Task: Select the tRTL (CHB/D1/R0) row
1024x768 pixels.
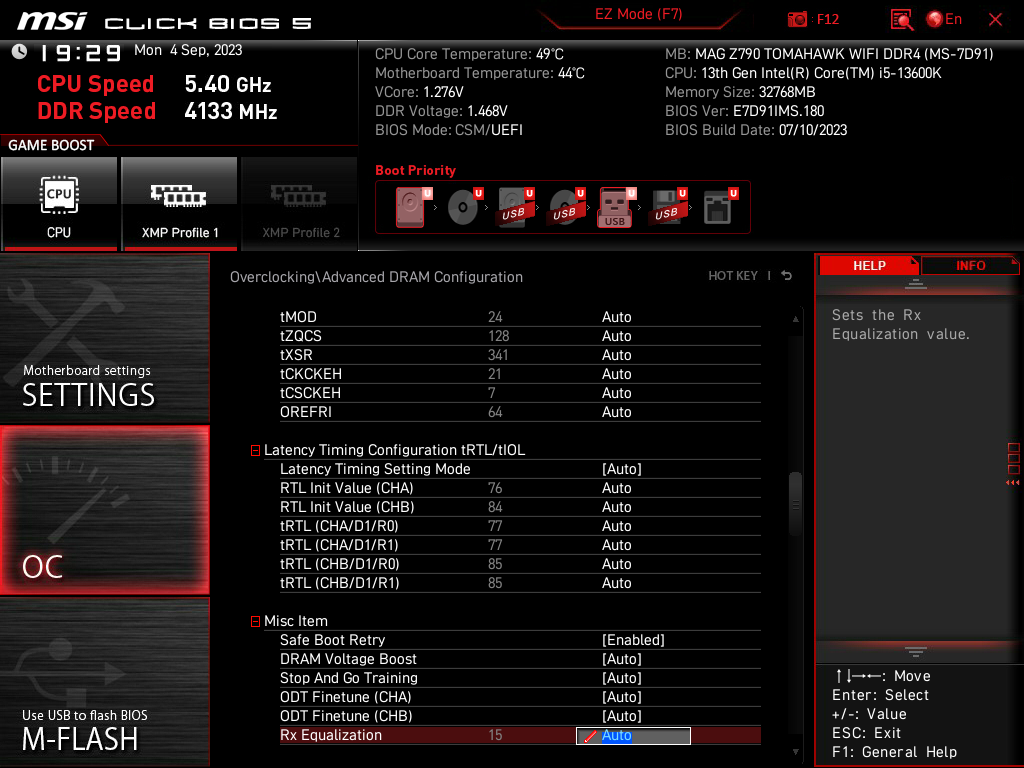Action: pos(520,564)
